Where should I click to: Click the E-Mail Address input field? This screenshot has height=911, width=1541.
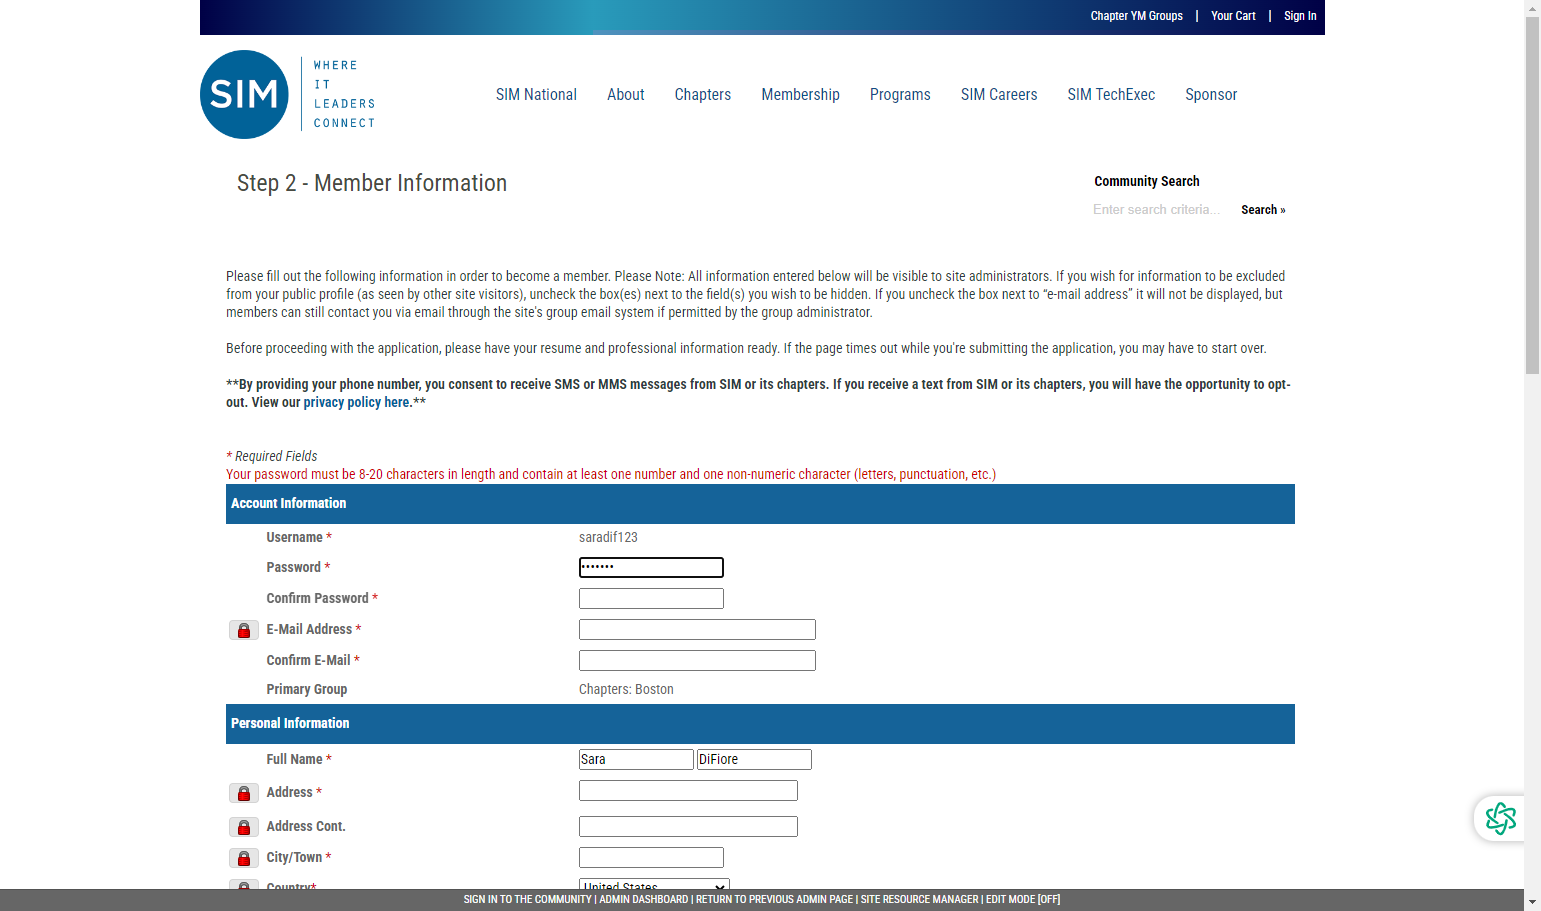[x=697, y=630]
